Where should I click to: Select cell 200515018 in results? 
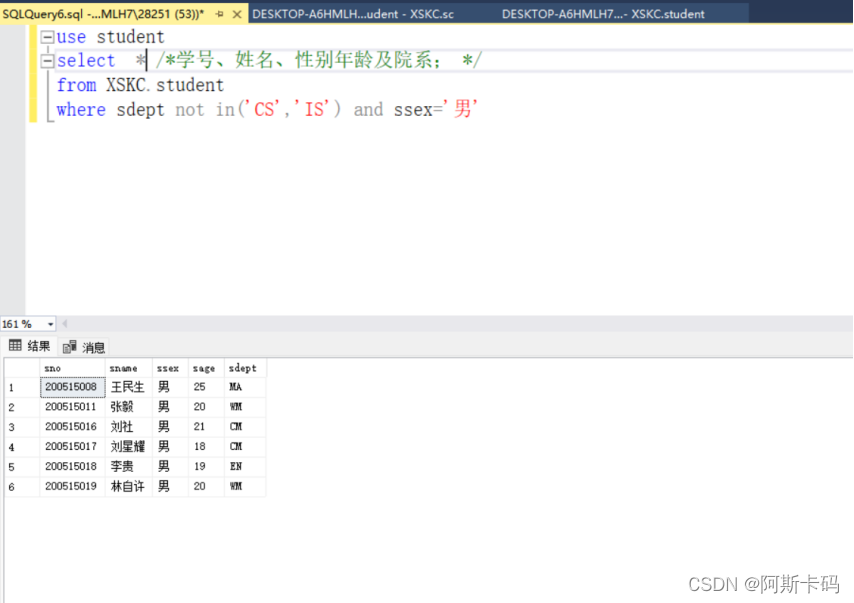pyautogui.click(x=72, y=466)
